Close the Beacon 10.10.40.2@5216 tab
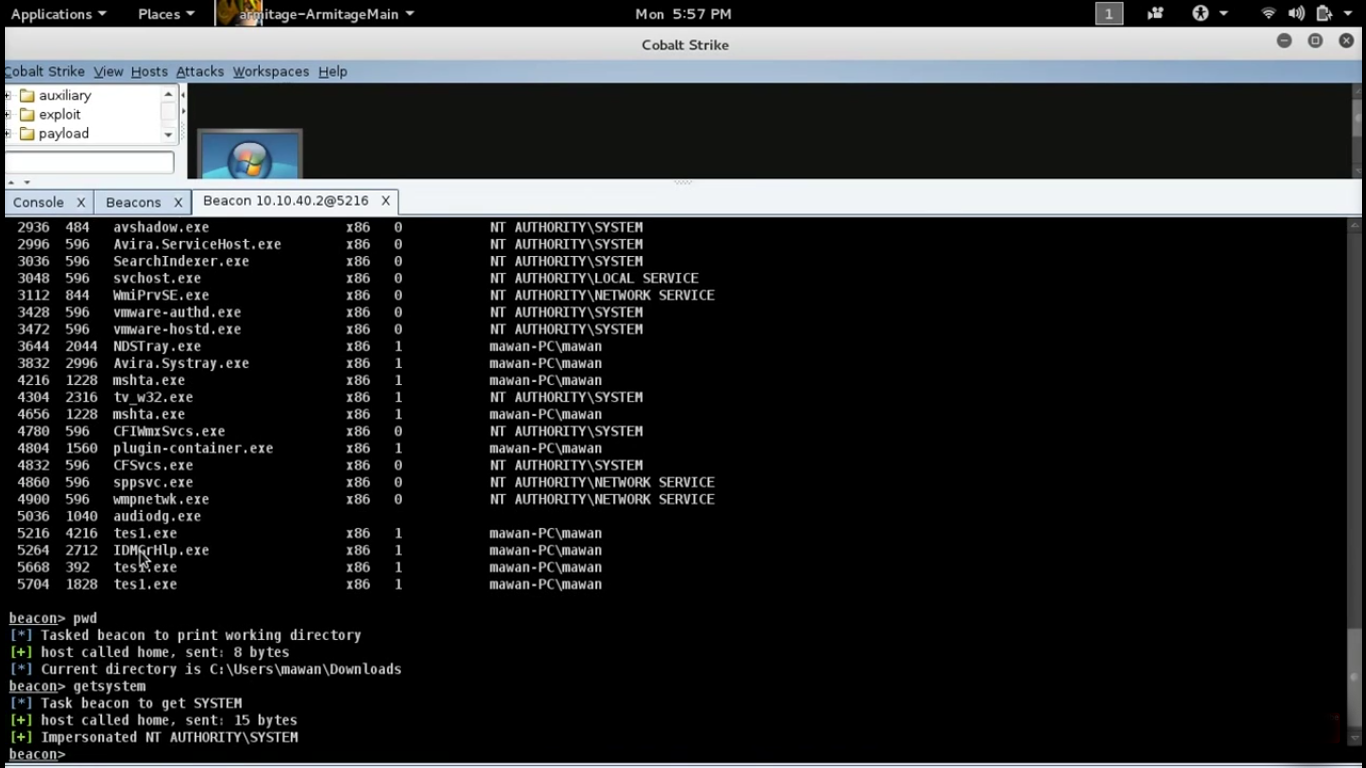Viewport: 1366px width, 768px height. pyautogui.click(x=385, y=201)
